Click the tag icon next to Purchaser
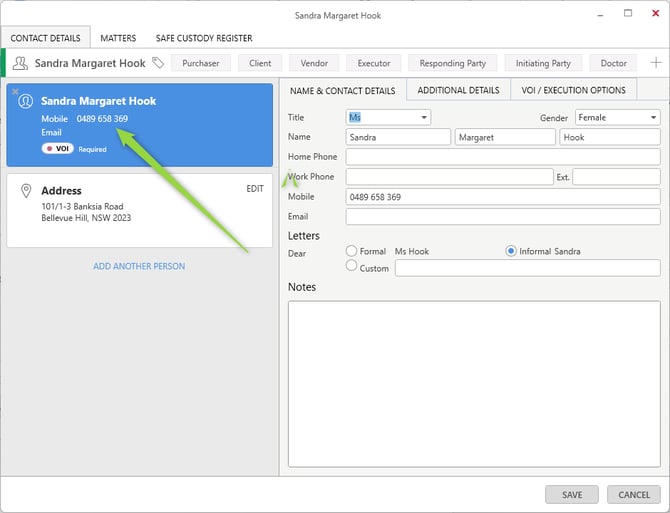Viewport: 670px width, 513px height. coord(157,63)
